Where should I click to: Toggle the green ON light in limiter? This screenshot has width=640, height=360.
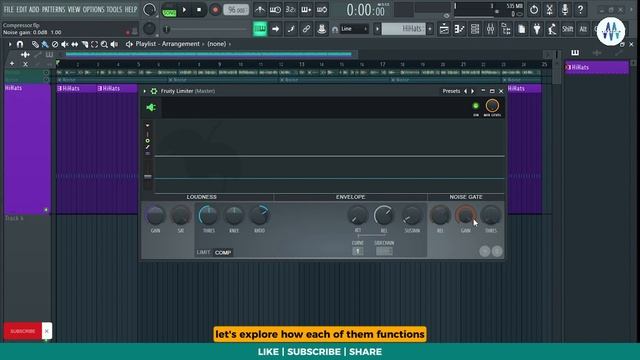(x=476, y=106)
